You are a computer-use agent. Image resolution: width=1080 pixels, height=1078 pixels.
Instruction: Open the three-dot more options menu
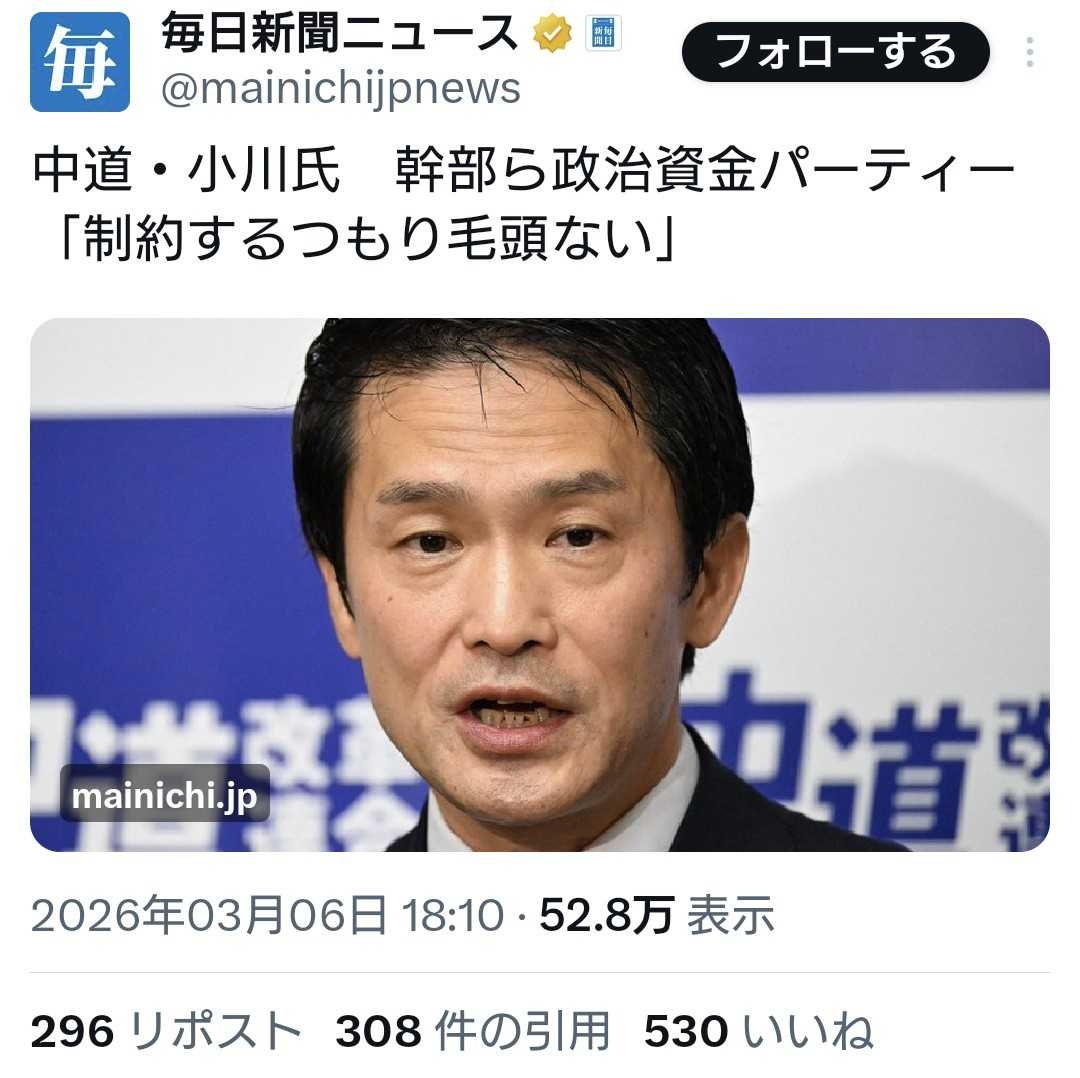click(1029, 52)
